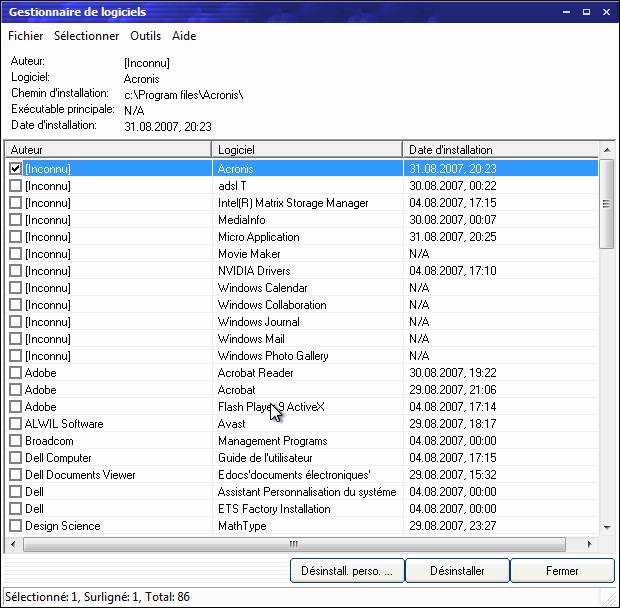
Task: Select the Acrobat software entry
Action: (236, 390)
